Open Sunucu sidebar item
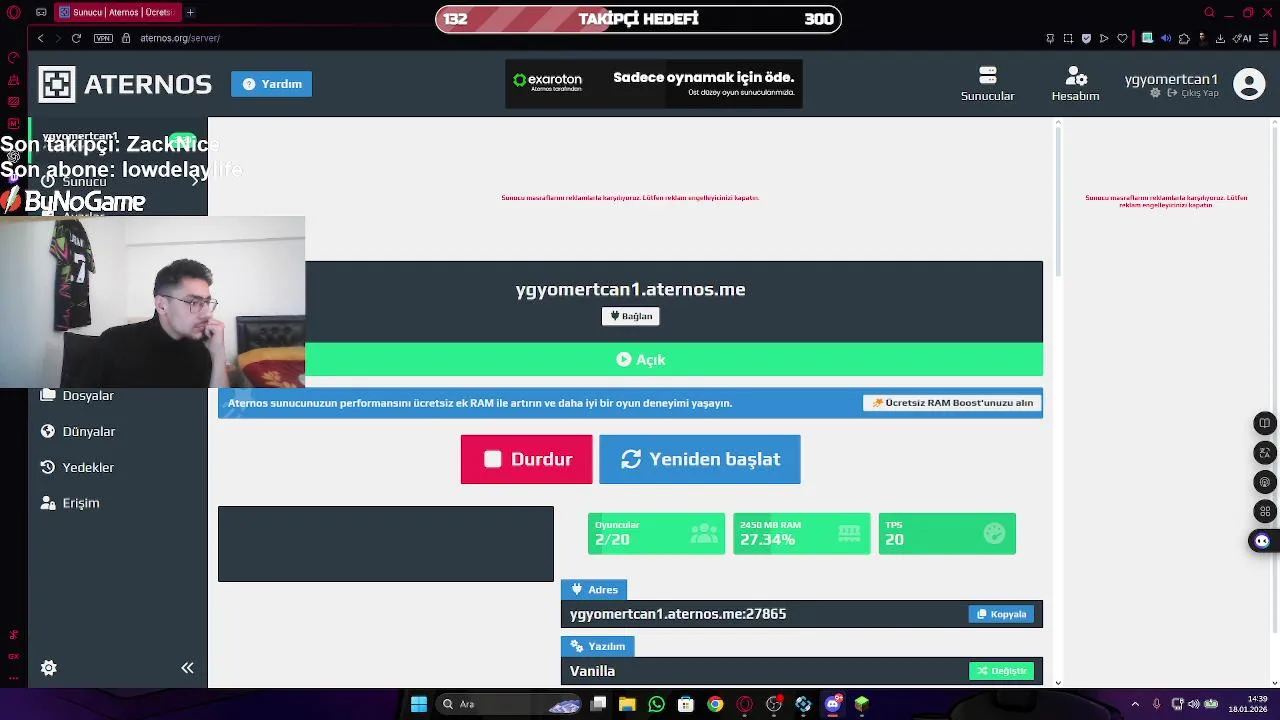The height and width of the screenshot is (720, 1280). [x=118, y=182]
